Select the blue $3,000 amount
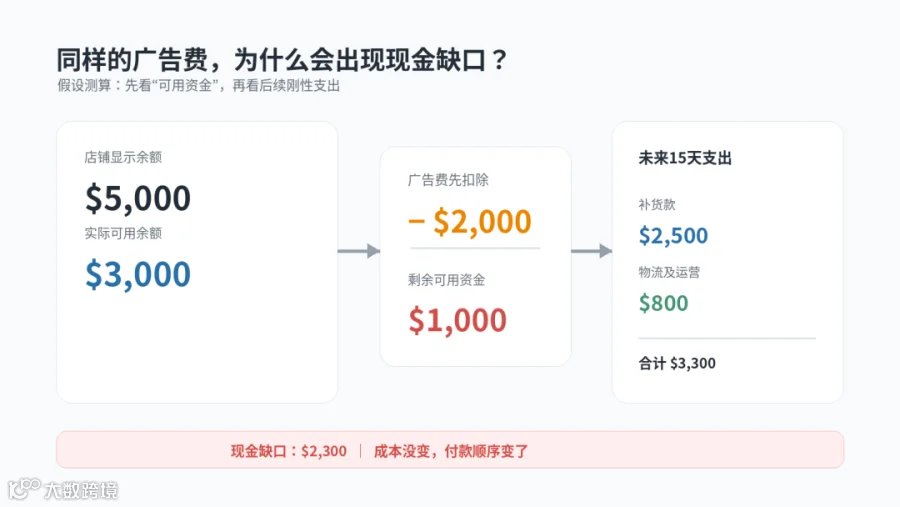 pos(138,274)
